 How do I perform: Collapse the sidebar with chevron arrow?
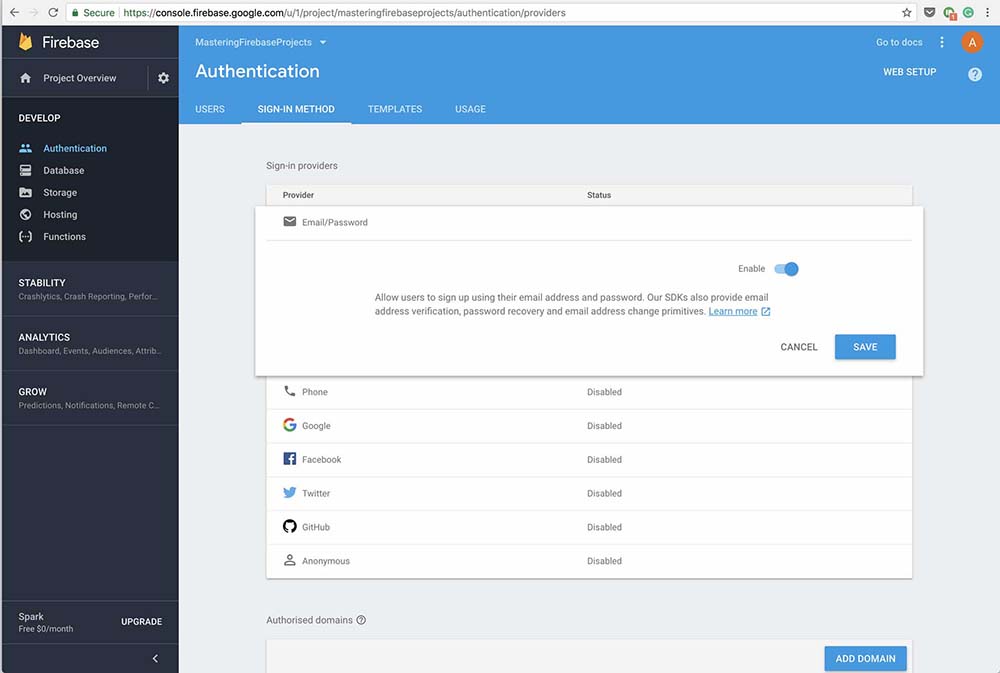tap(155, 658)
